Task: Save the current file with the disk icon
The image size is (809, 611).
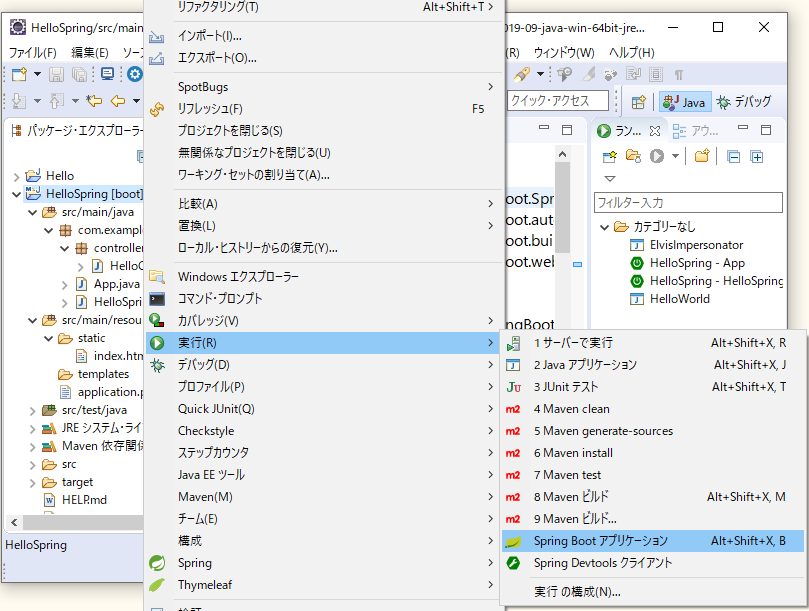Action: [x=57, y=74]
